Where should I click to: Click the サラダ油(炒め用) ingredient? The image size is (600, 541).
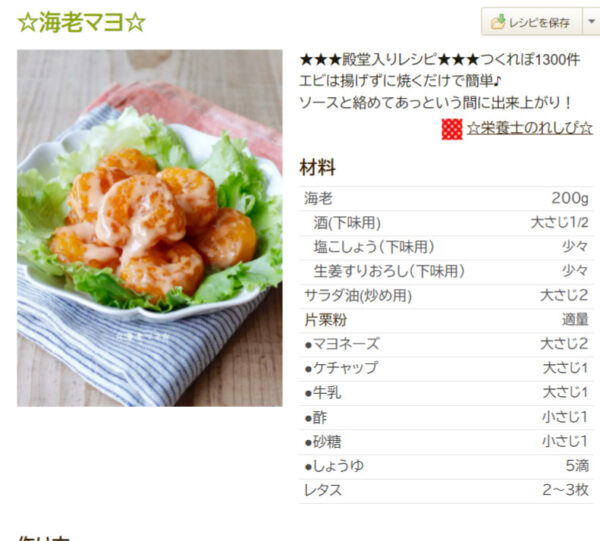(x=358, y=296)
